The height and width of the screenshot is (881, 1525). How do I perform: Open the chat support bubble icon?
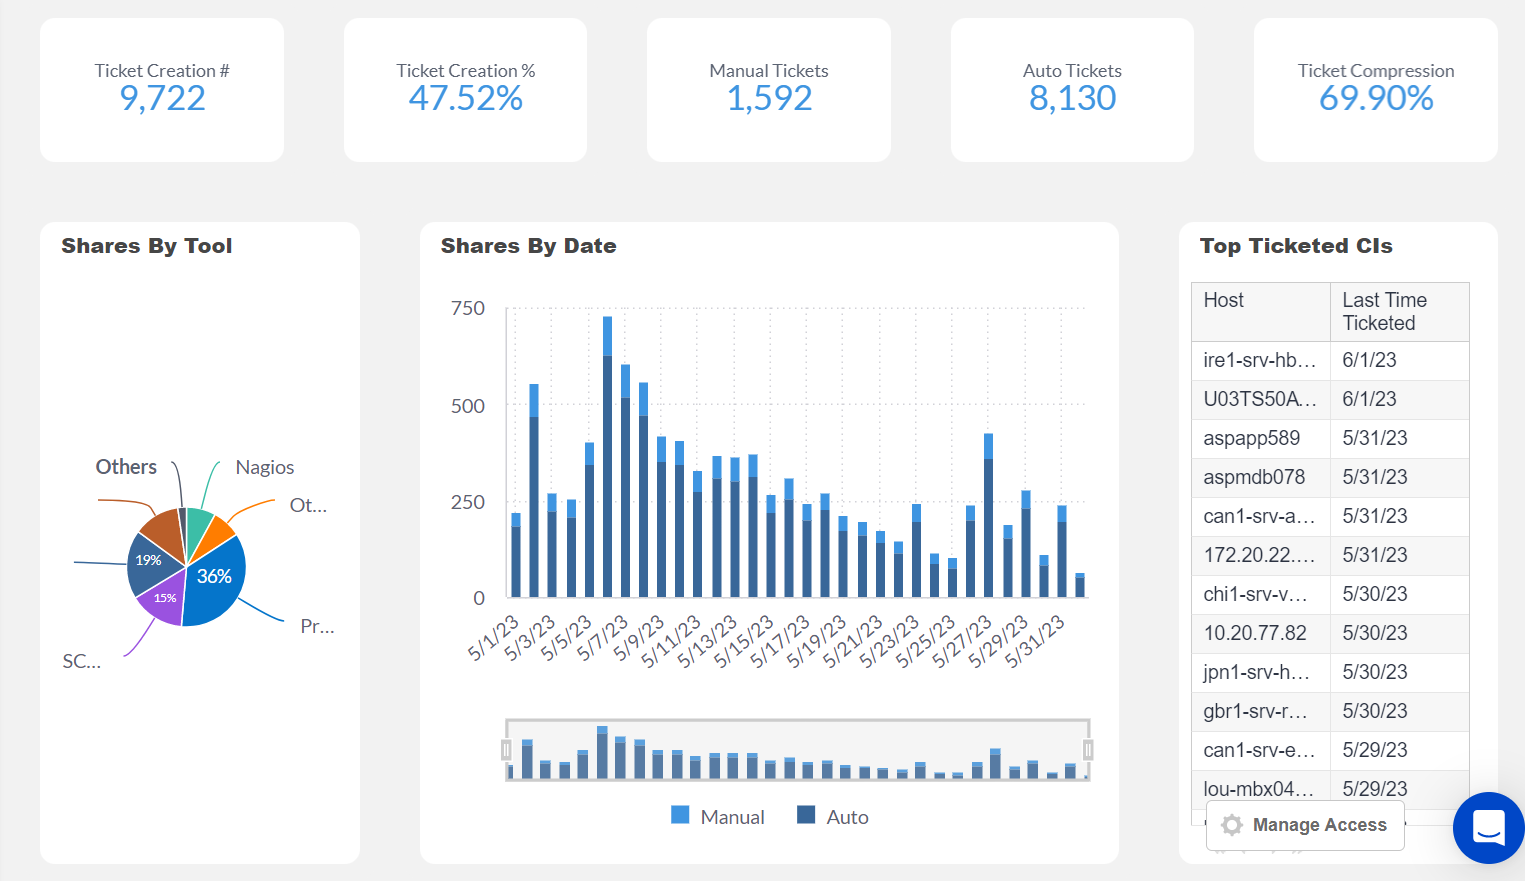(1489, 828)
